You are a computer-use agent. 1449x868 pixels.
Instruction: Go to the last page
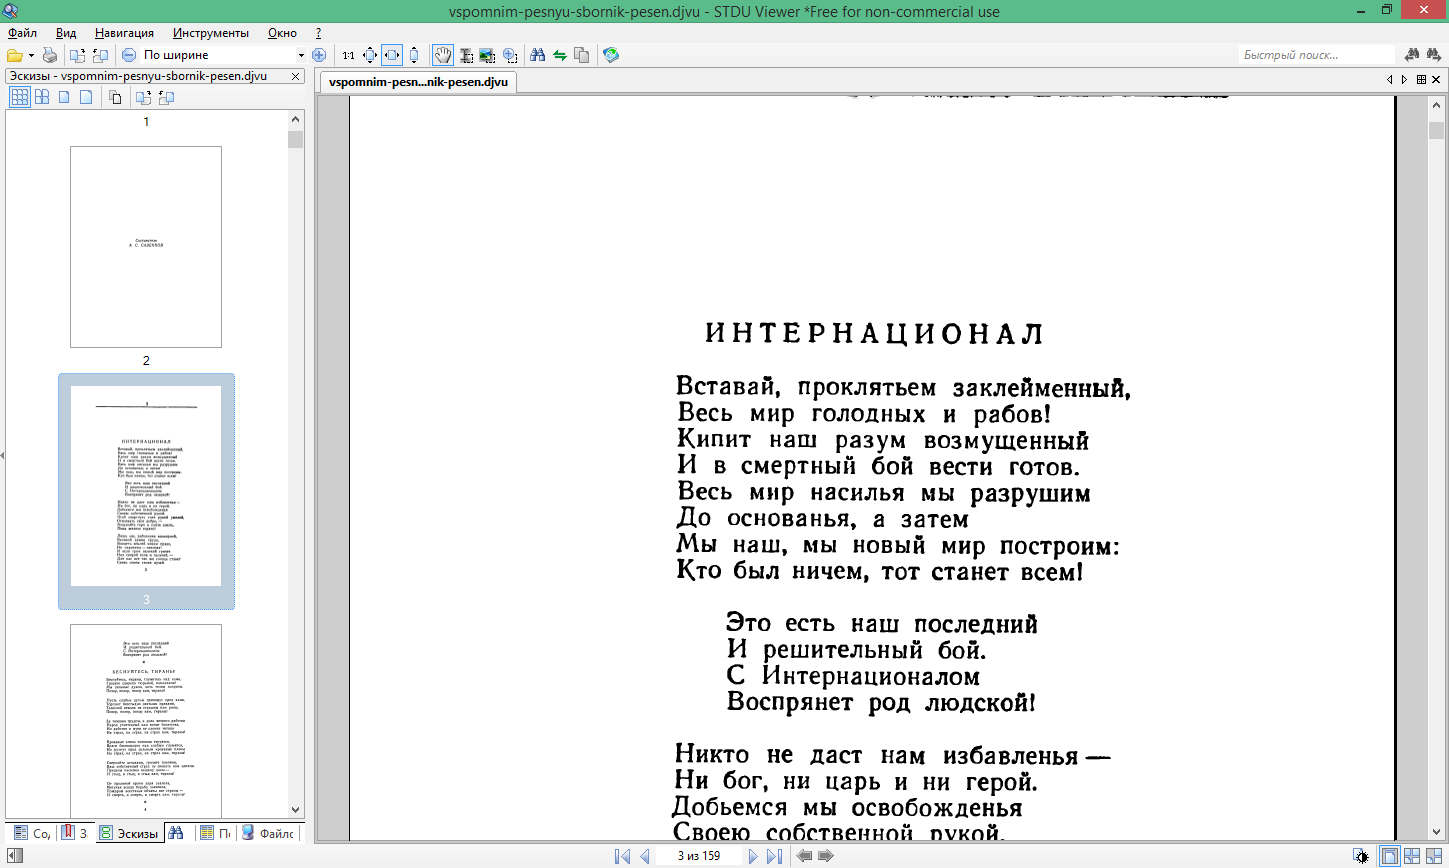(774, 856)
